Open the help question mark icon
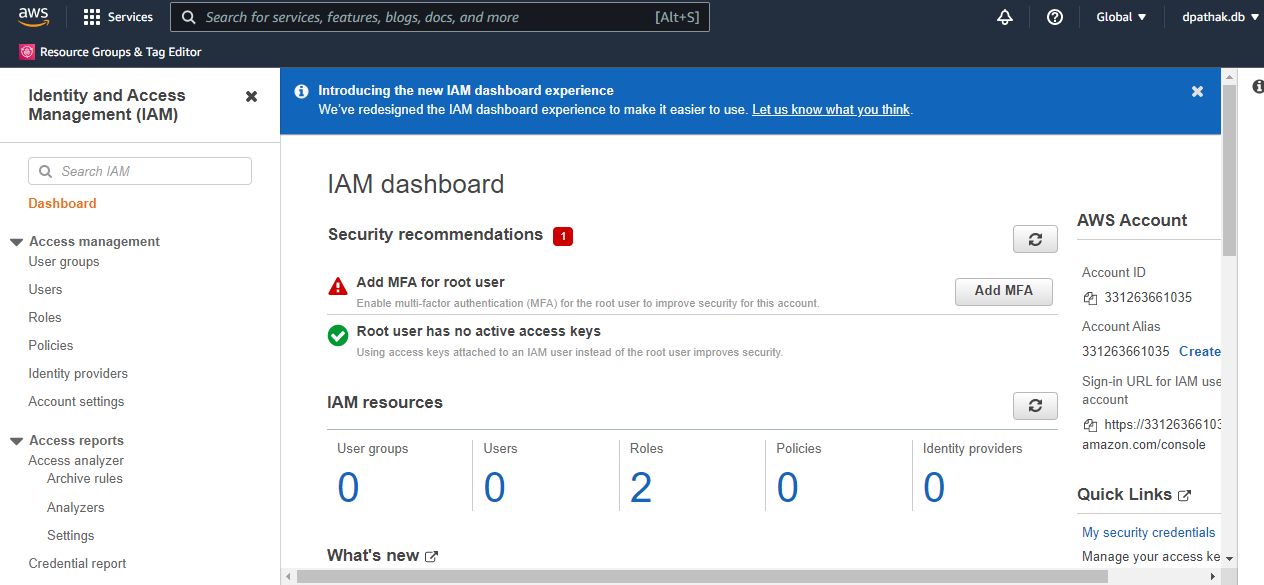Screen dimensions: 1264x585 tap(1055, 17)
